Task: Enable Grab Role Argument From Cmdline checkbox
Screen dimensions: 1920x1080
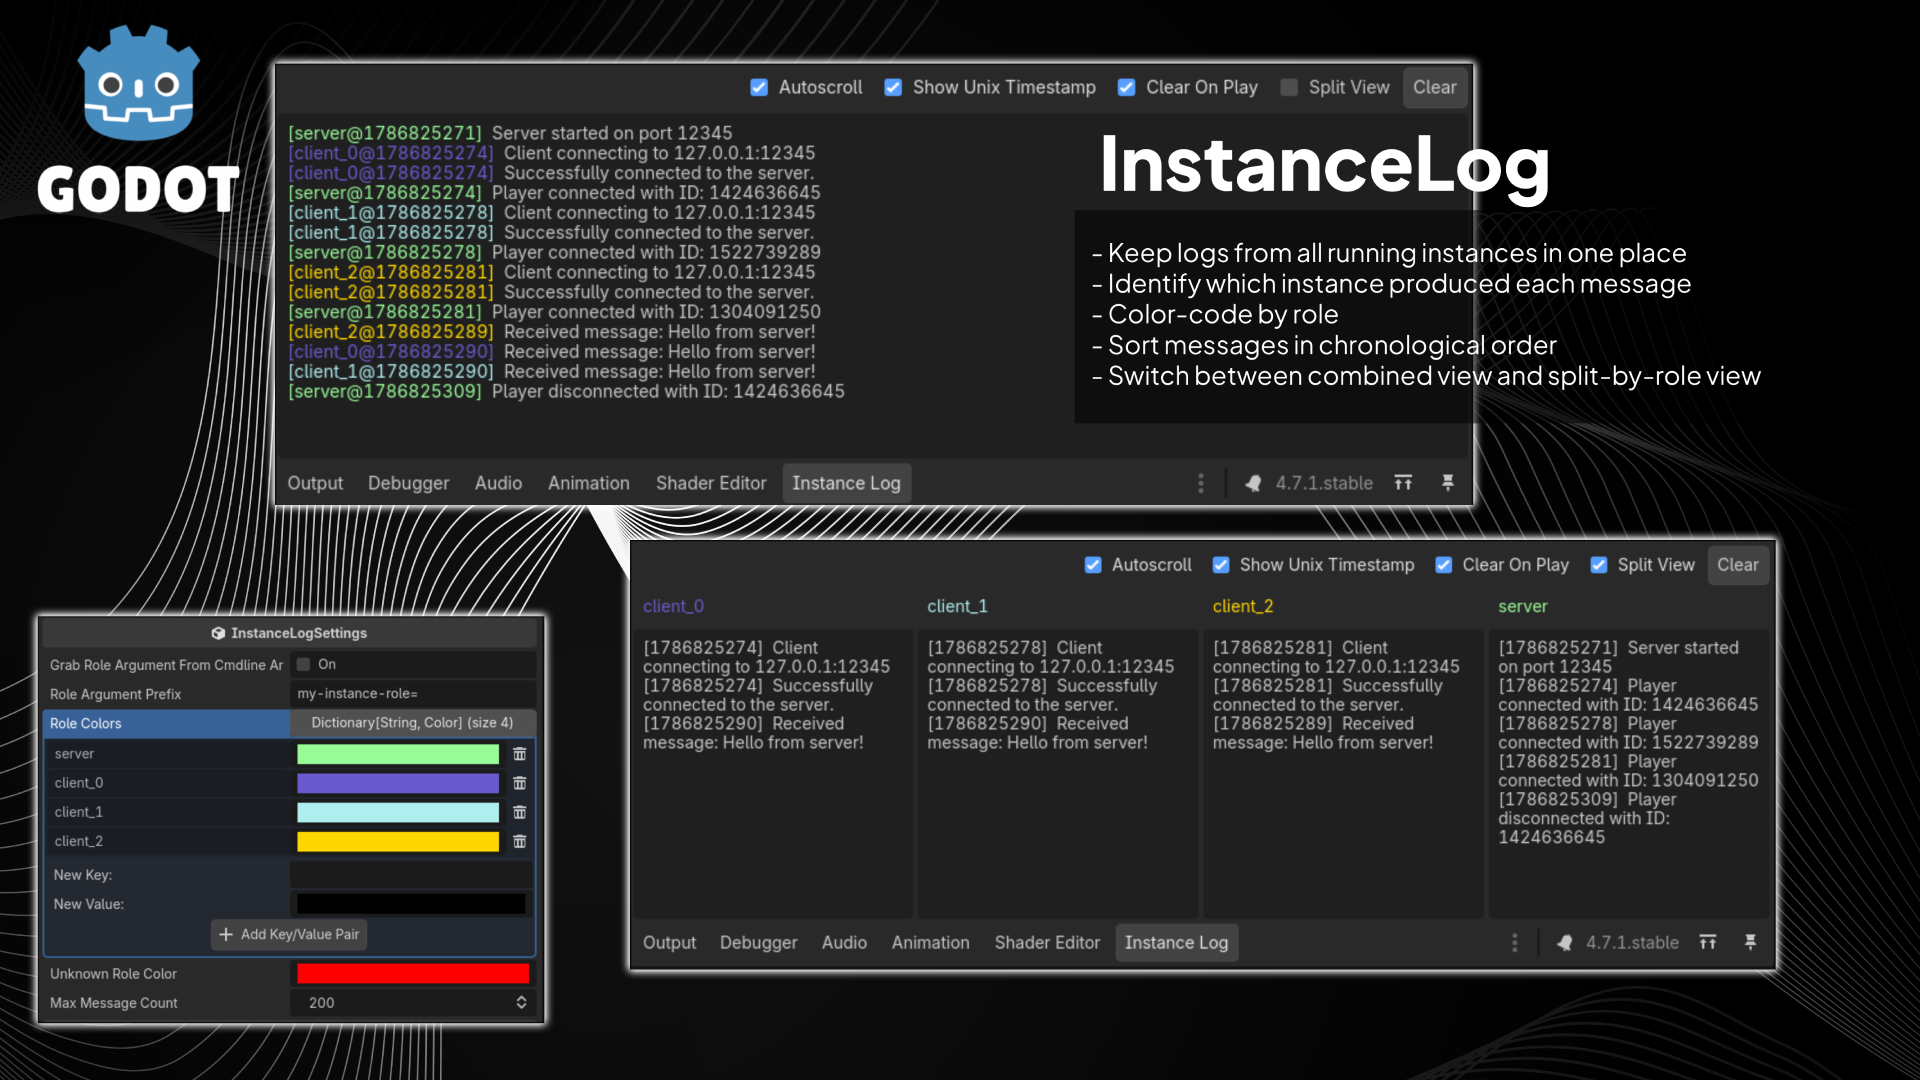Action: [304, 664]
